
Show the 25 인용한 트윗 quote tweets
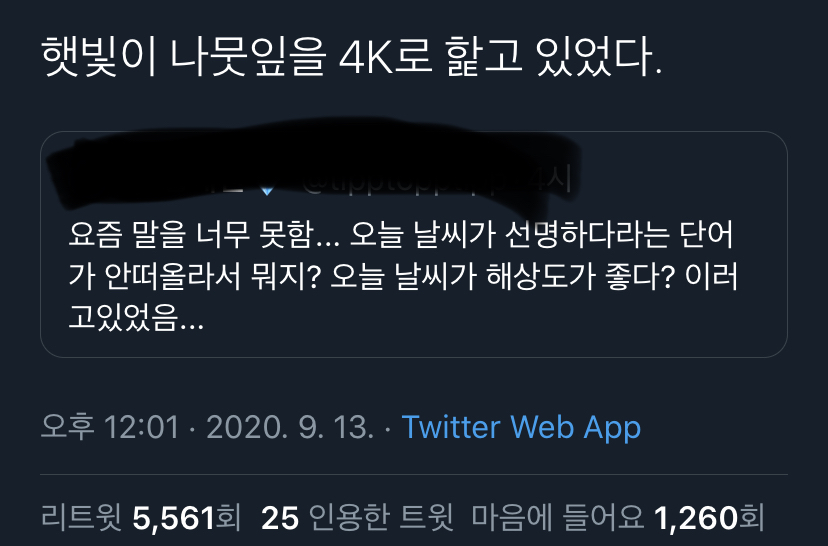357,517
